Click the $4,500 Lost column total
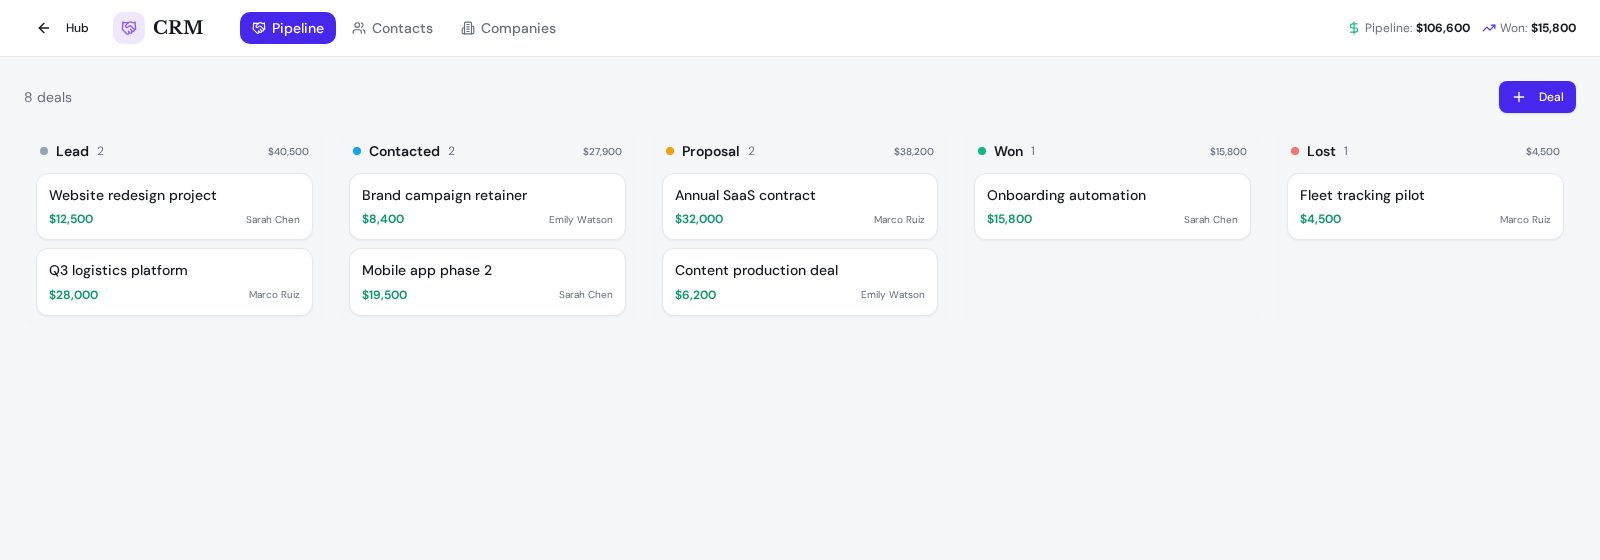This screenshot has width=1600, height=560. (x=1543, y=152)
